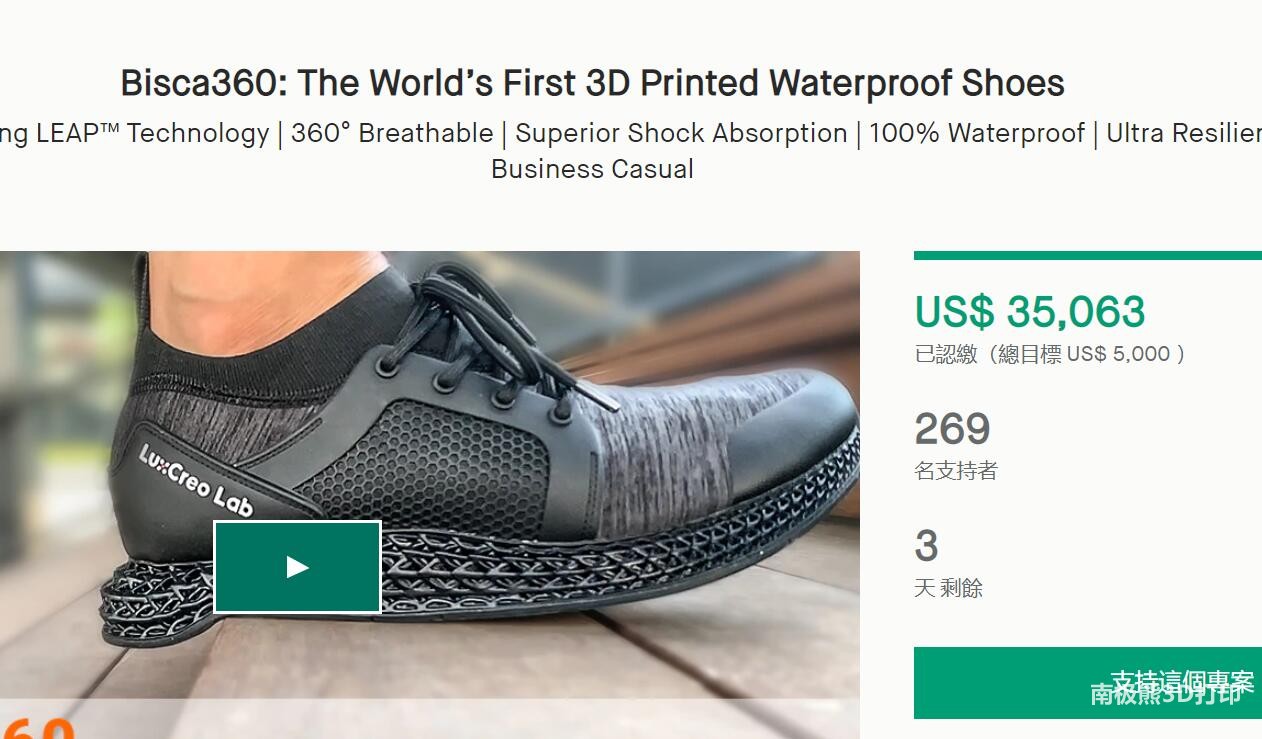This screenshot has width=1262, height=739.
Task: Click the 100% Waterproof tagline text
Action: pyautogui.click(x=976, y=134)
